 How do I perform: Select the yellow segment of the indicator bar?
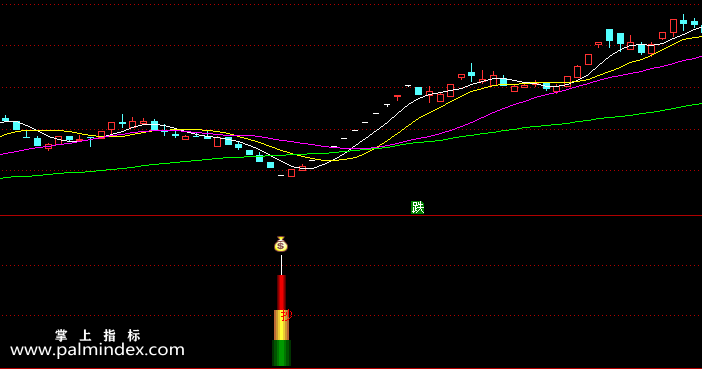tap(281, 325)
